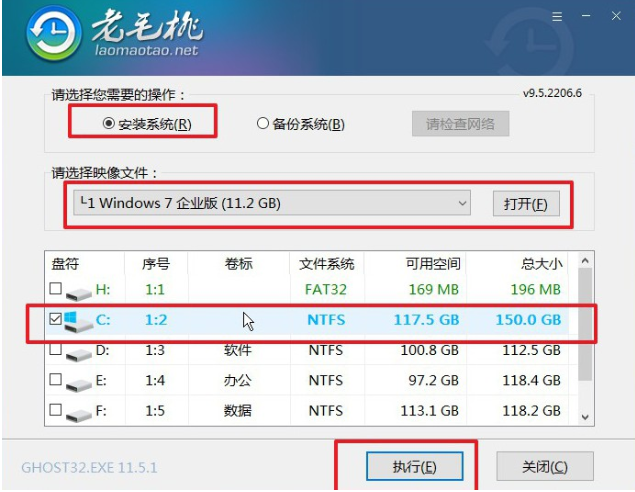Screen dimensions: 635x492
Task: Check the F: 数据 partition checkbox
Action: click(x=55, y=410)
